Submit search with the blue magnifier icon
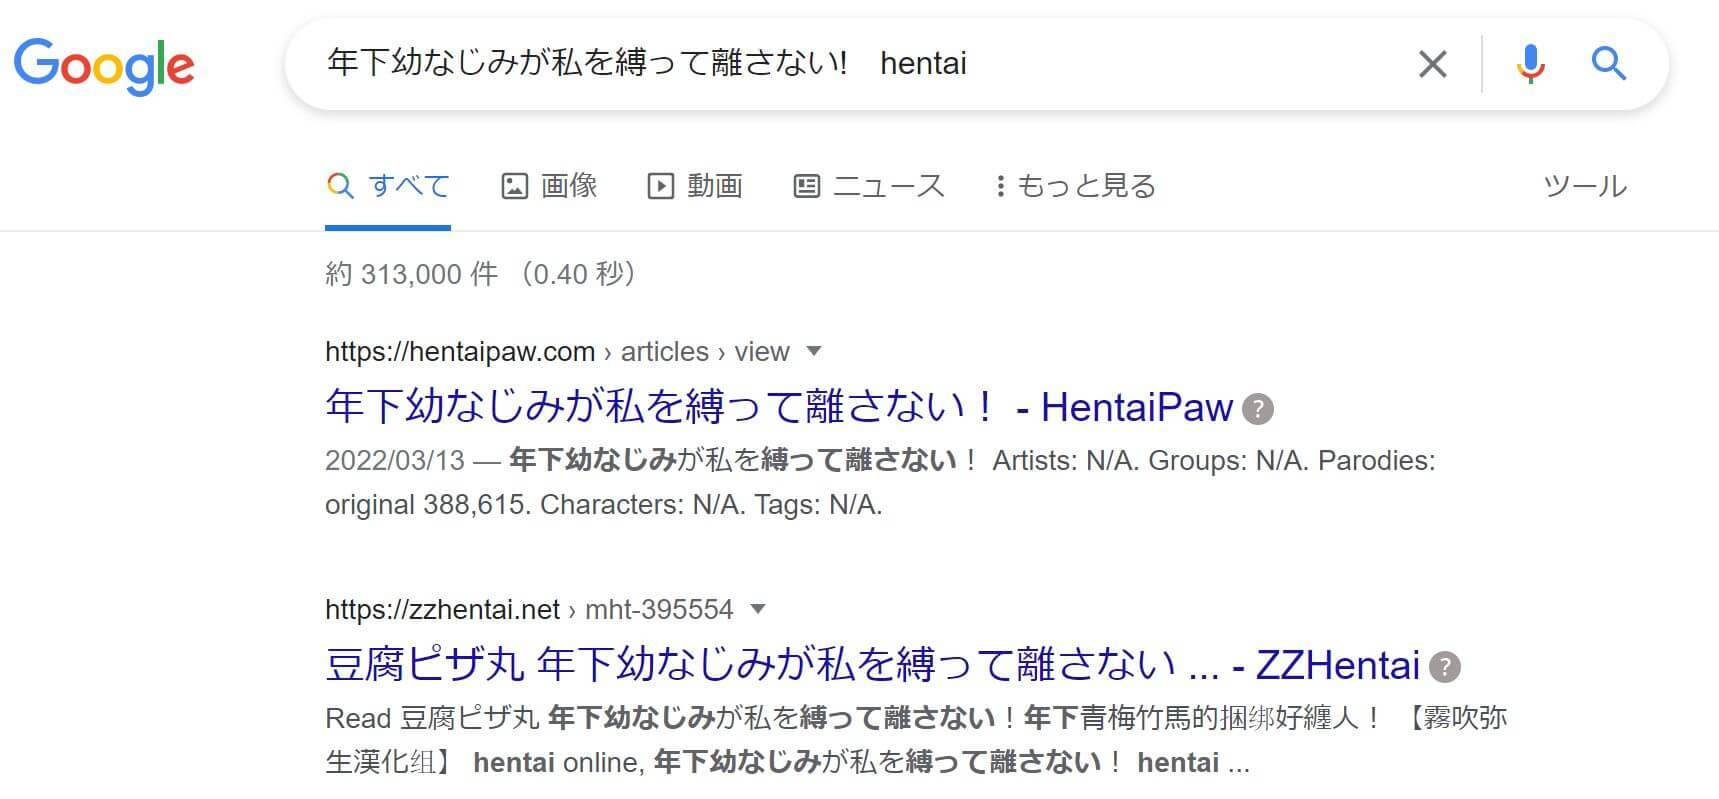Image resolution: width=1719 pixels, height=799 pixels. click(x=1608, y=64)
